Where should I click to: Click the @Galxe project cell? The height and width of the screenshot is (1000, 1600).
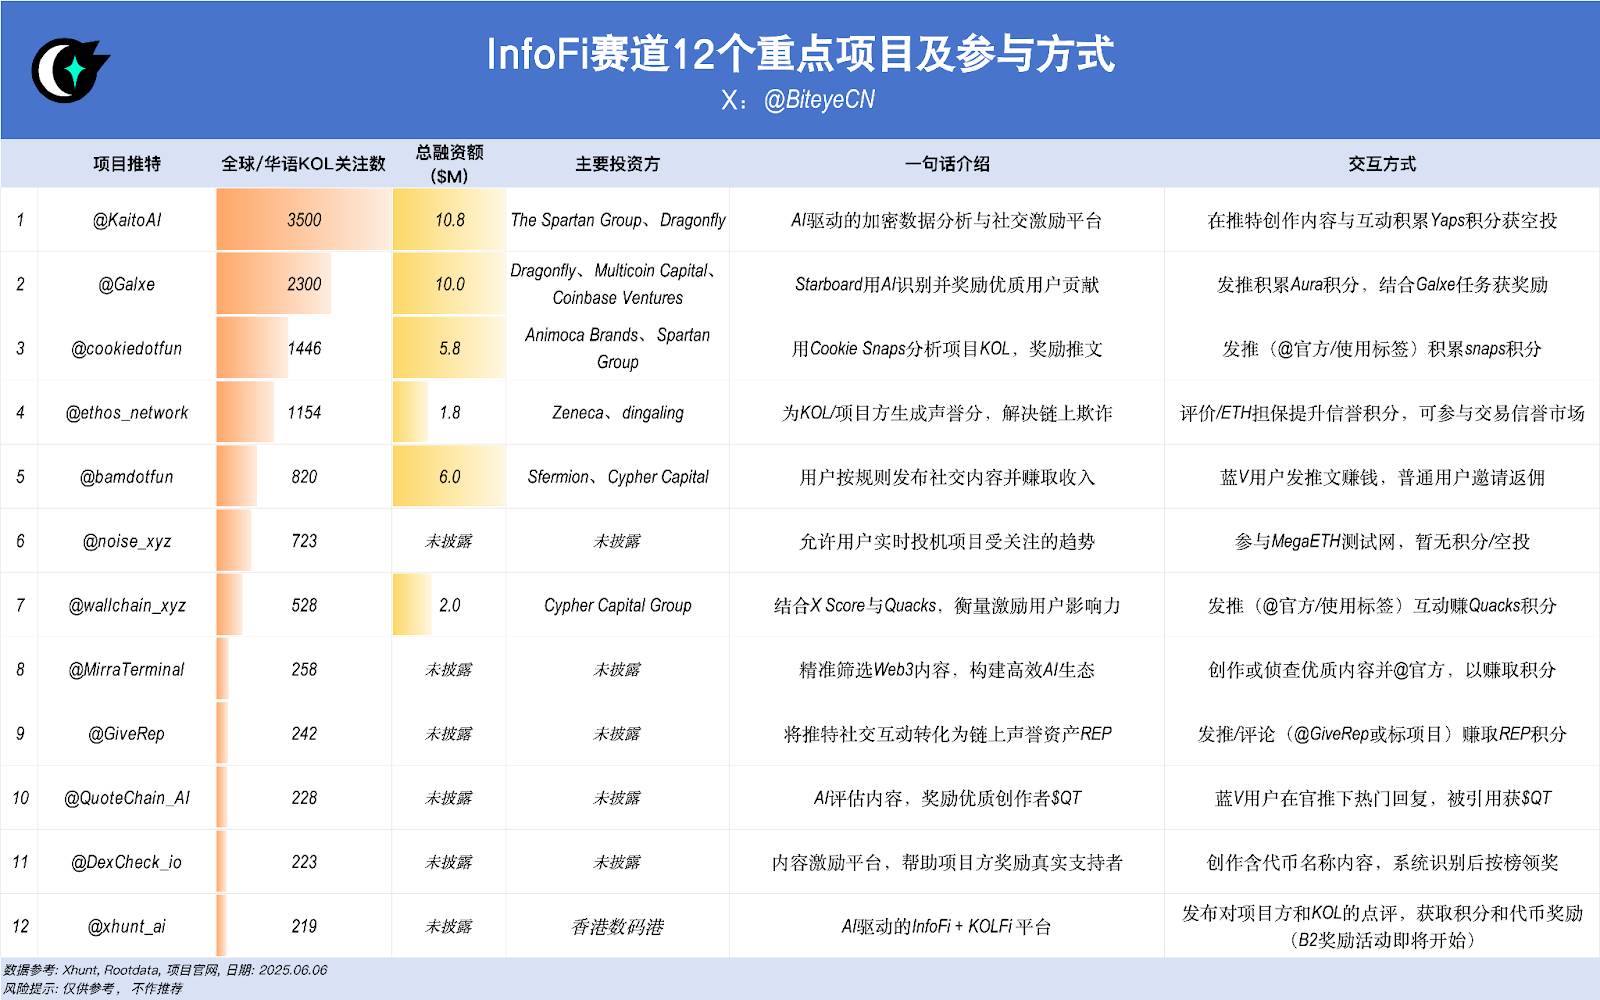click(x=127, y=284)
